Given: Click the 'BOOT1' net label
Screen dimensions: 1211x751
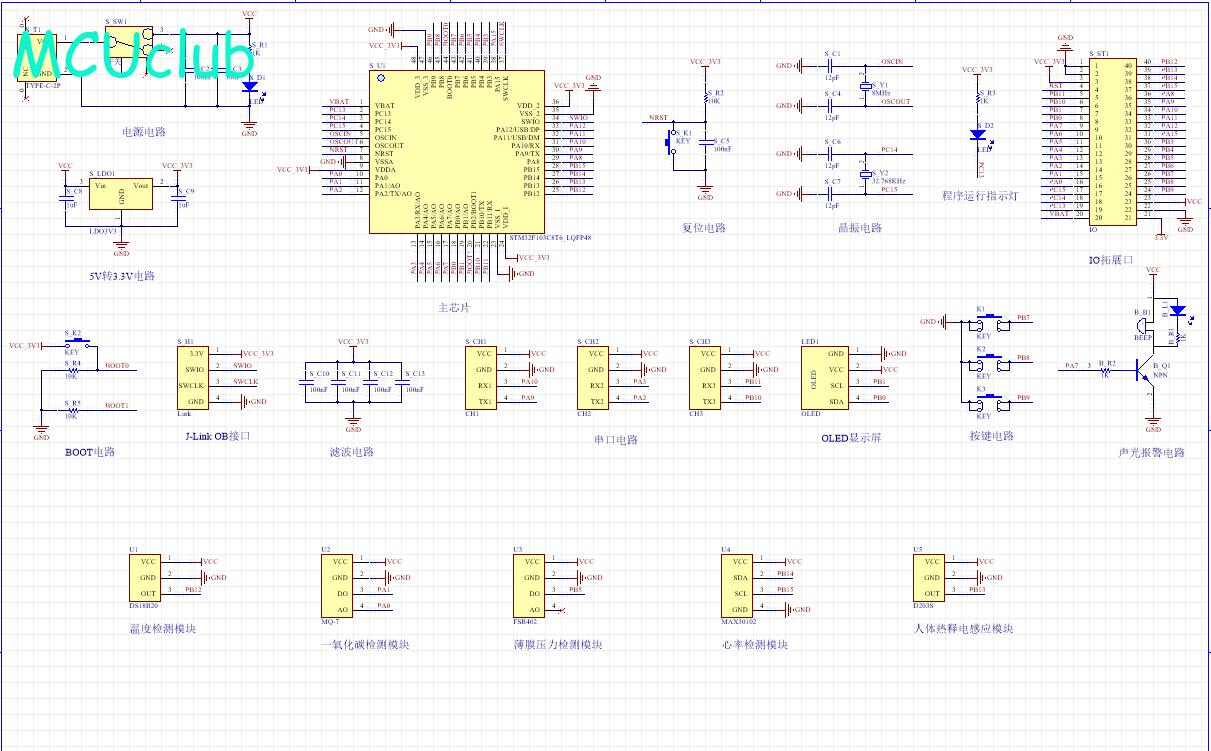Looking at the screenshot, I should 117,406.
